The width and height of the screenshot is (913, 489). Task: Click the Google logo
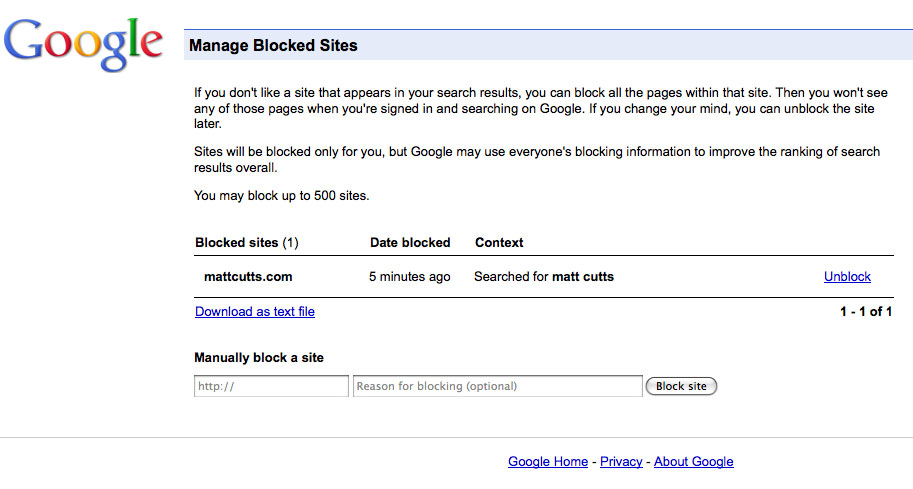83,44
